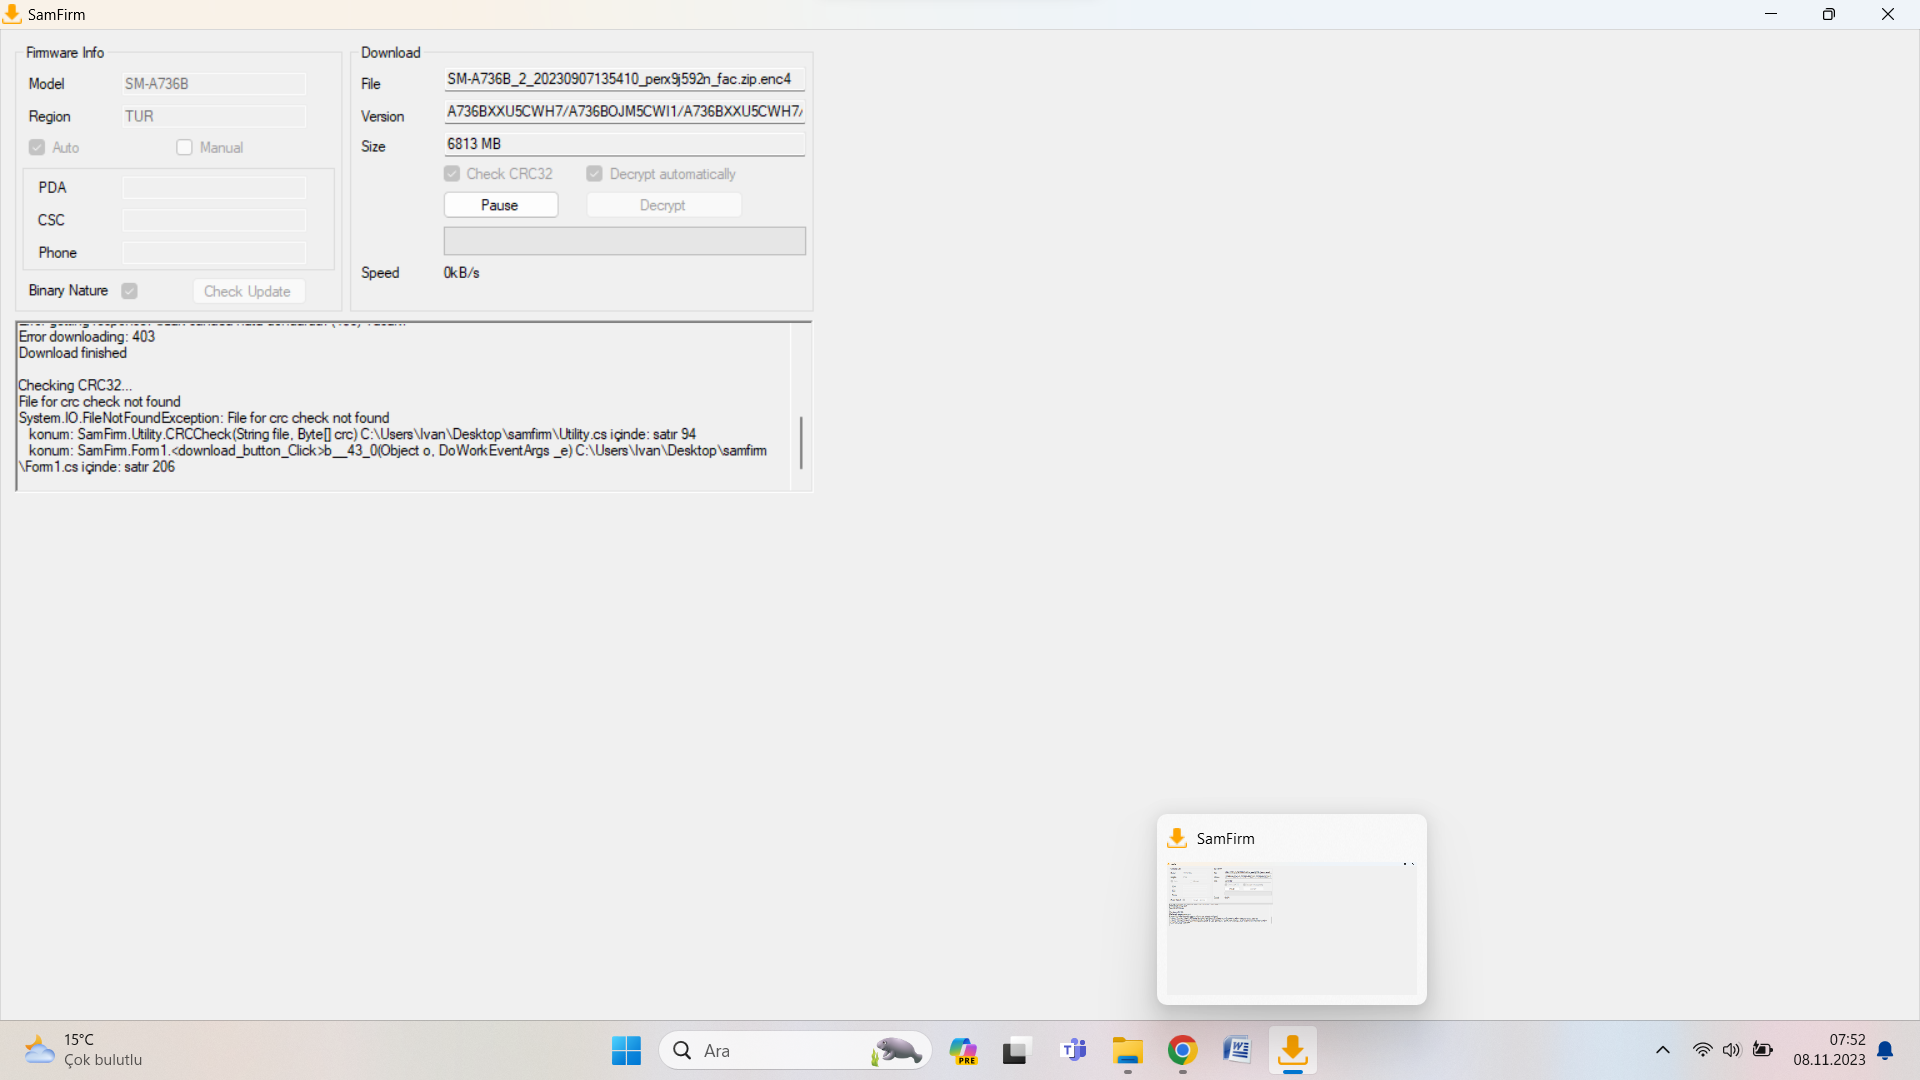
Task: Click the Decrypt button
Action: point(663,205)
